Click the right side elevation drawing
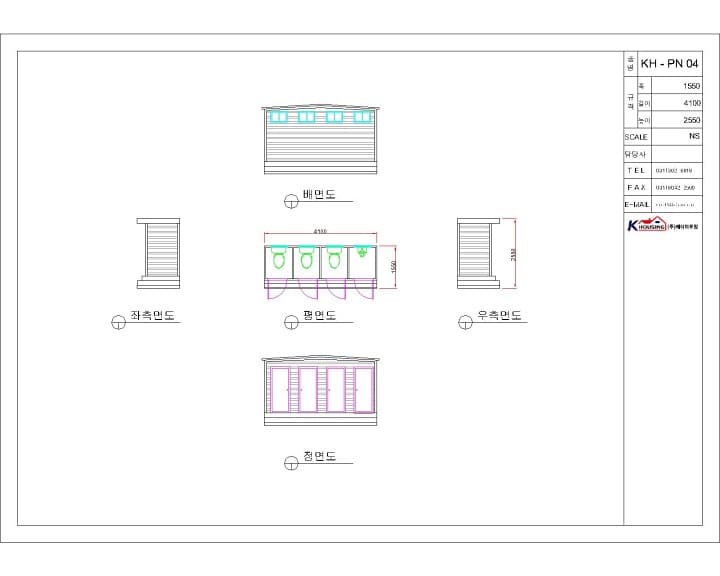Image resolution: width=720 pixels, height=576 pixels. 478,254
